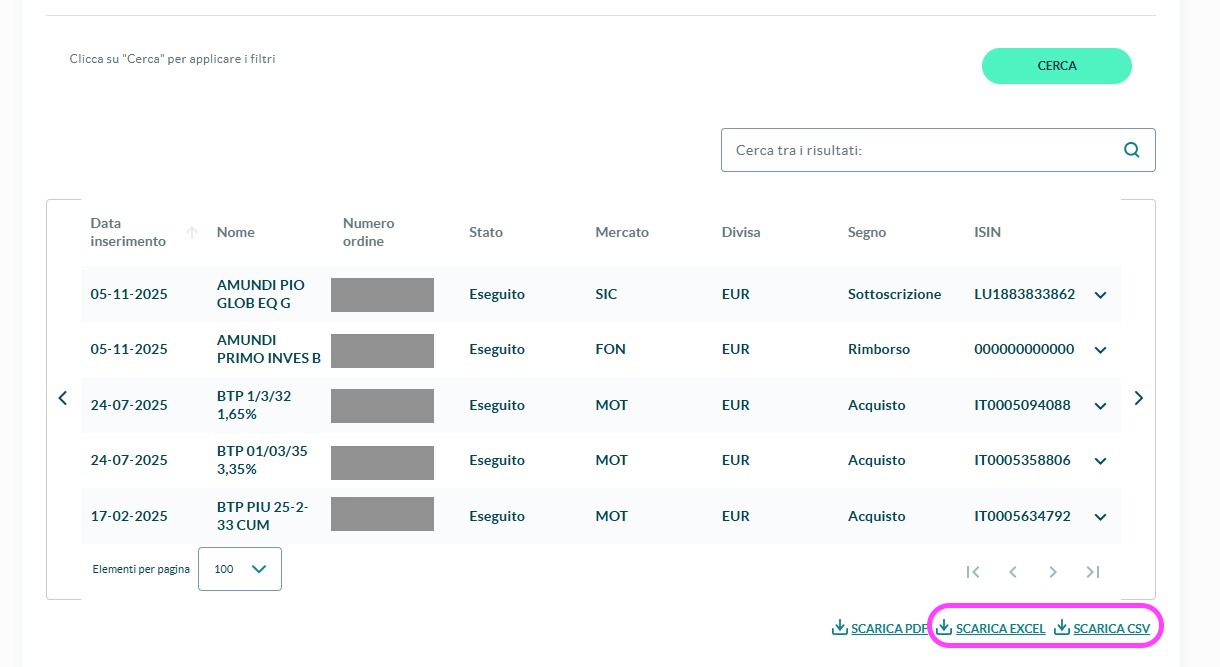Click the Rimborso cell
Screen dimensions: 1220x667
[x=879, y=349]
